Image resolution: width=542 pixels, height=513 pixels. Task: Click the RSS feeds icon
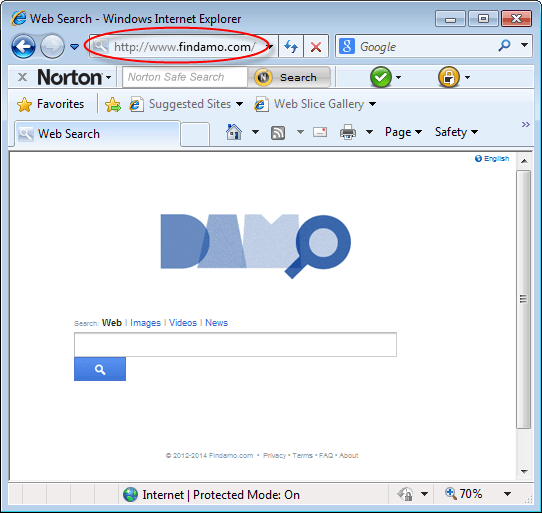[278, 133]
